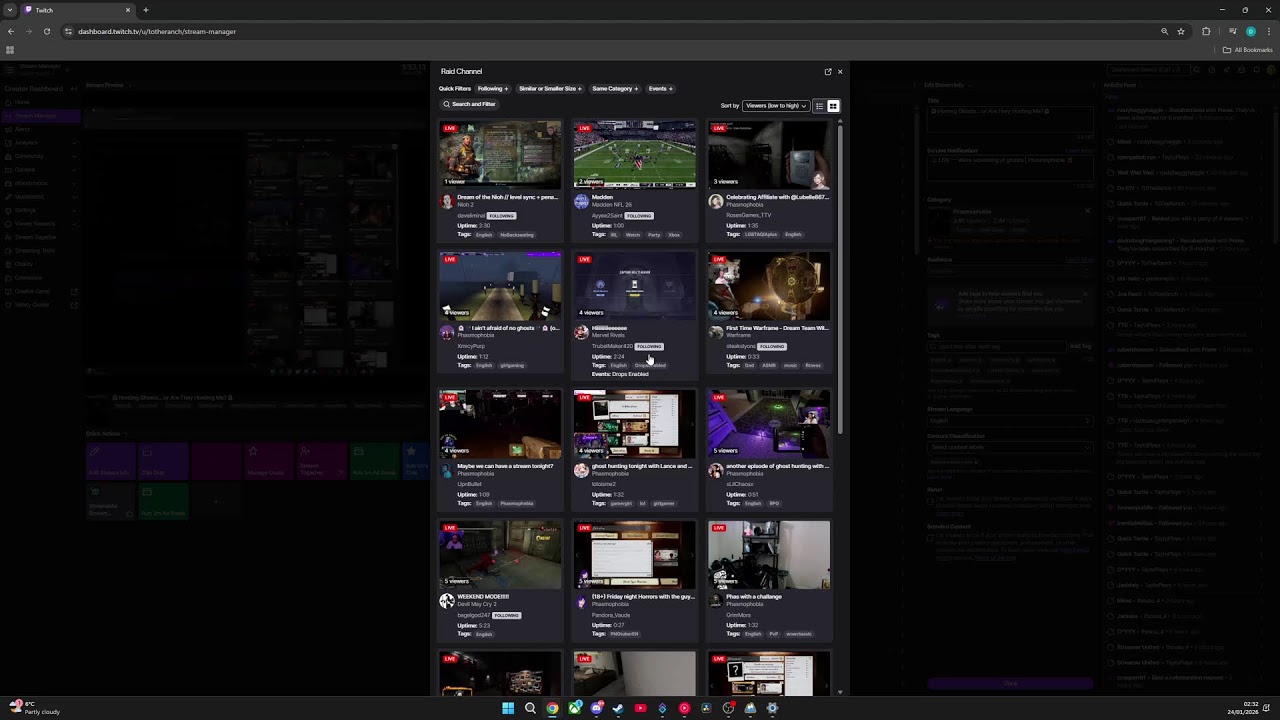Open Search and Filter
This screenshot has height=720, width=1280.
coord(470,104)
